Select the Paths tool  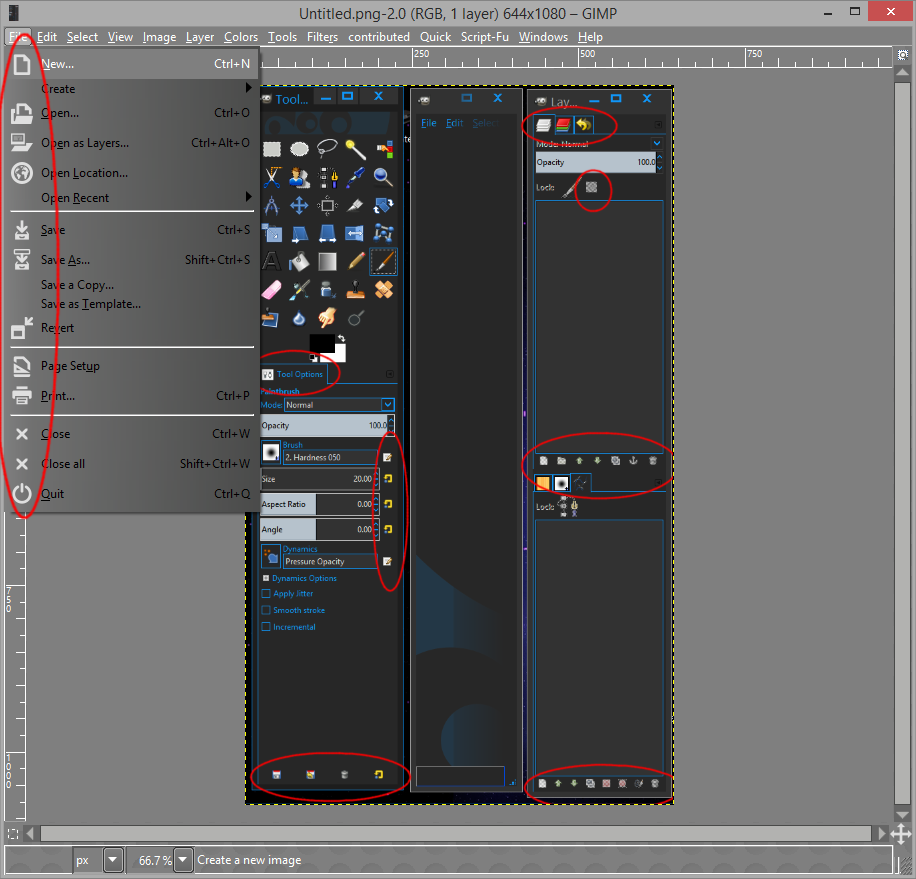pyautogui.click(x=327, y=178)
